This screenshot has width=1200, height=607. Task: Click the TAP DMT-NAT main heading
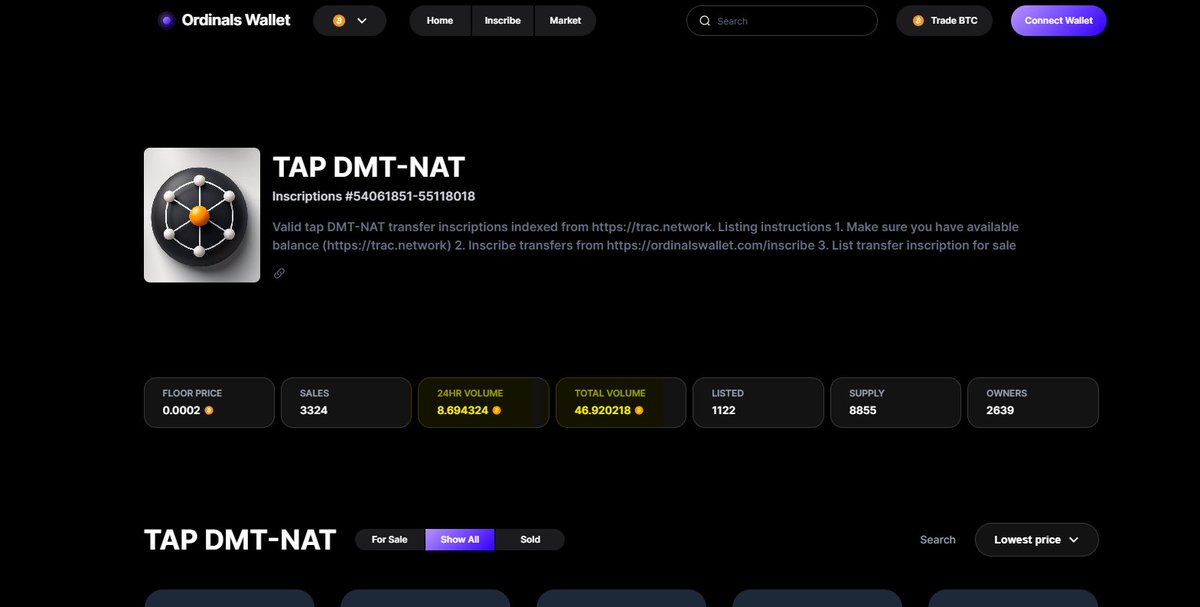369,167
